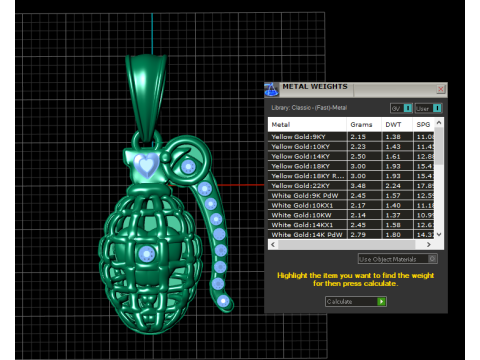Click the 2.24 DWT value
The height and width of the screenshot is (360, 480).
pyautogui.click(x=393, y=186)
